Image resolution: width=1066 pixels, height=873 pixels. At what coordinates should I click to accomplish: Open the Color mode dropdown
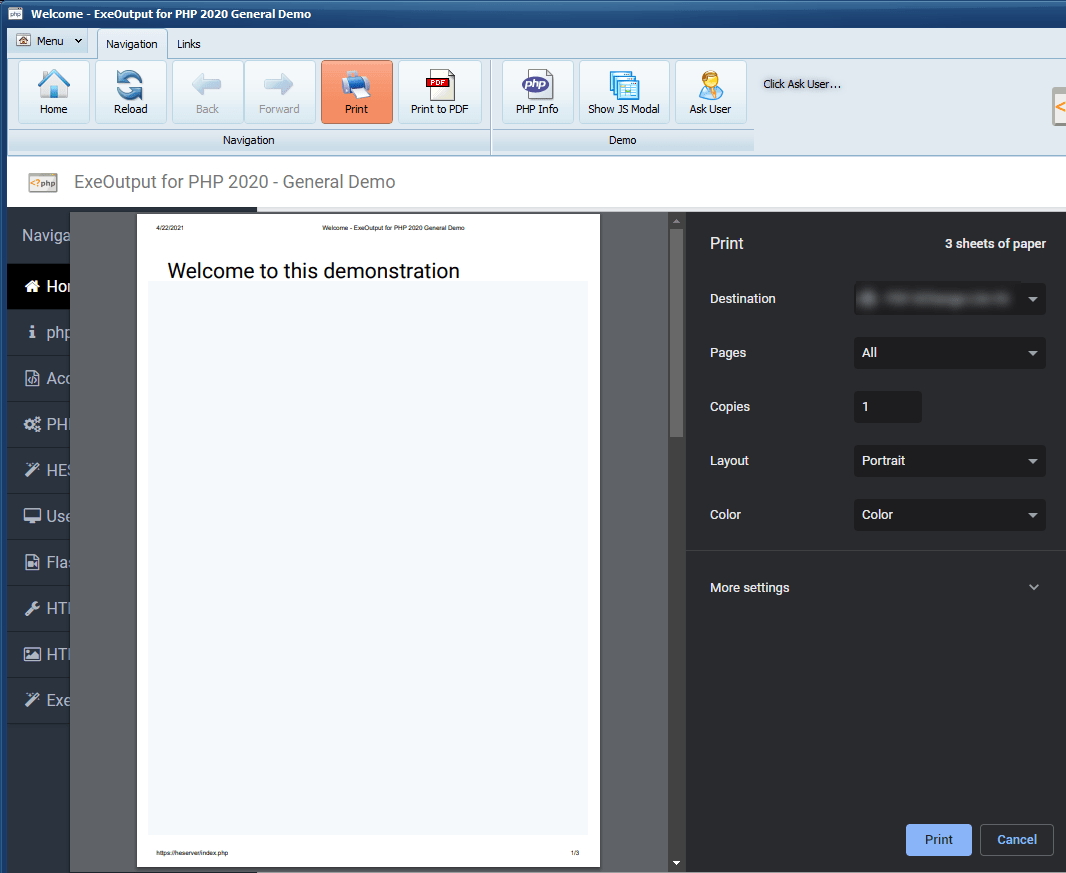pos(949,515)
